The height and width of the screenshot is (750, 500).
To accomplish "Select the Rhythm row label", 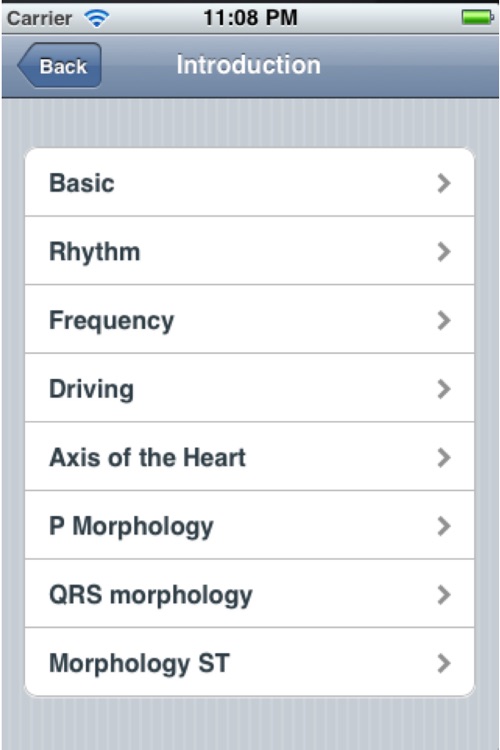I will coord(95,252).
